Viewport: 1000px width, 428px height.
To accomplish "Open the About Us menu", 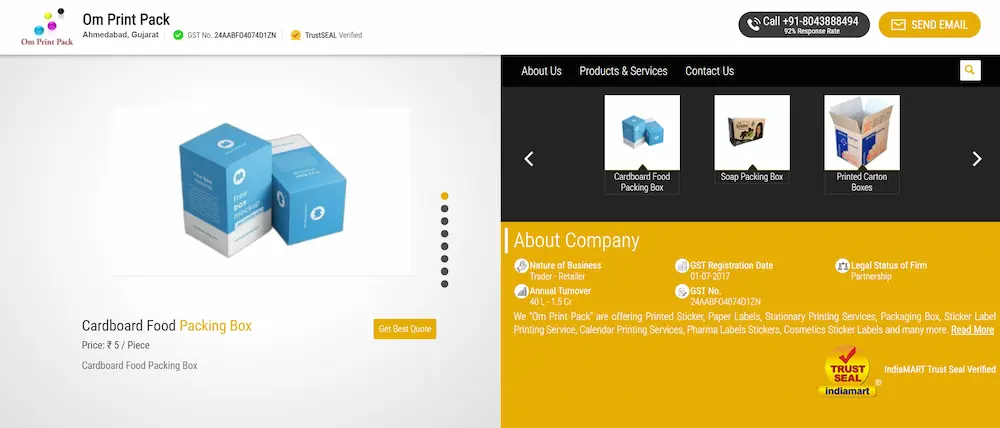I will [x=541, y=71].
